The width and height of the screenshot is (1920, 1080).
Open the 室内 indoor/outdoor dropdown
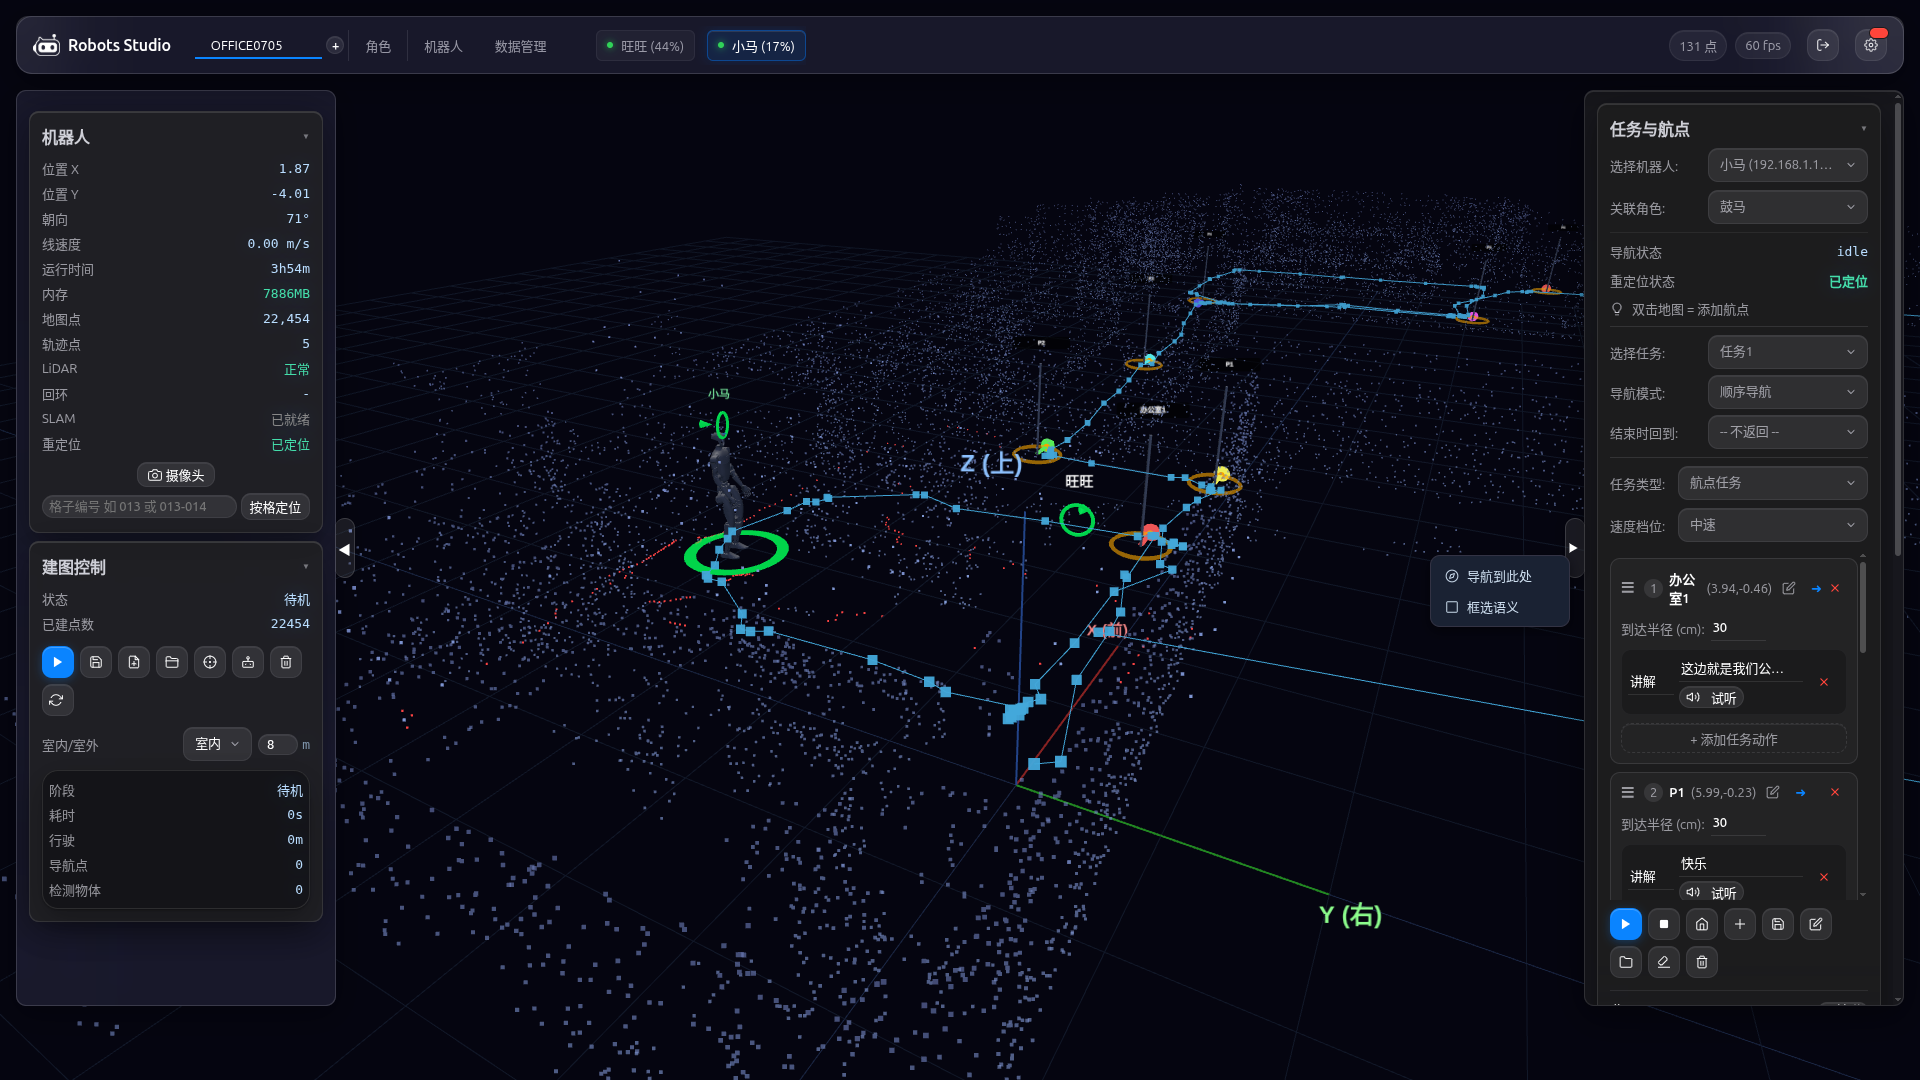(x=217, y=744)
